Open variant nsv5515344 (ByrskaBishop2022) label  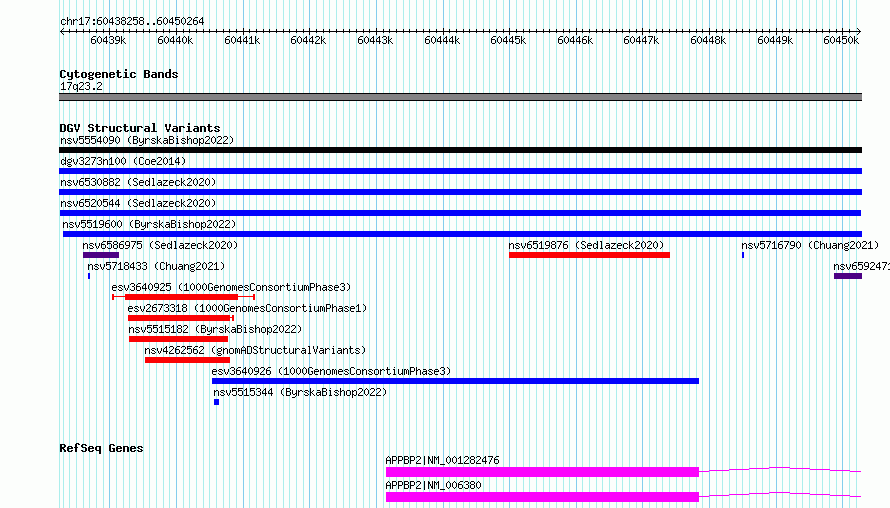[300, 392]
